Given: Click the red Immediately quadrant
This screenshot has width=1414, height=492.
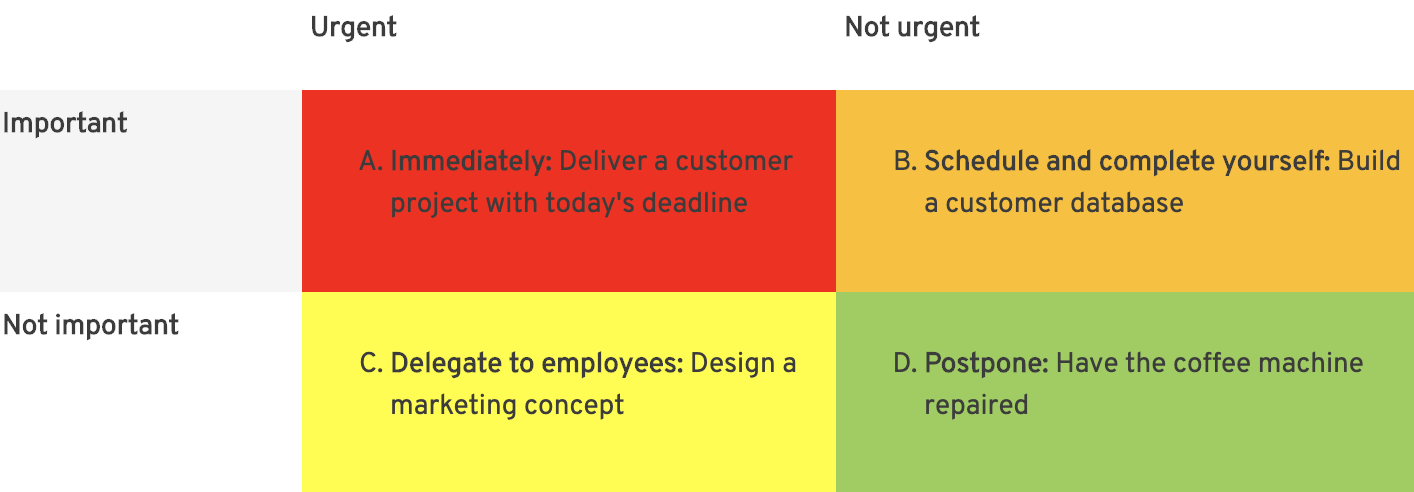Looking at the screenshot, I should (x=568, y=191).
